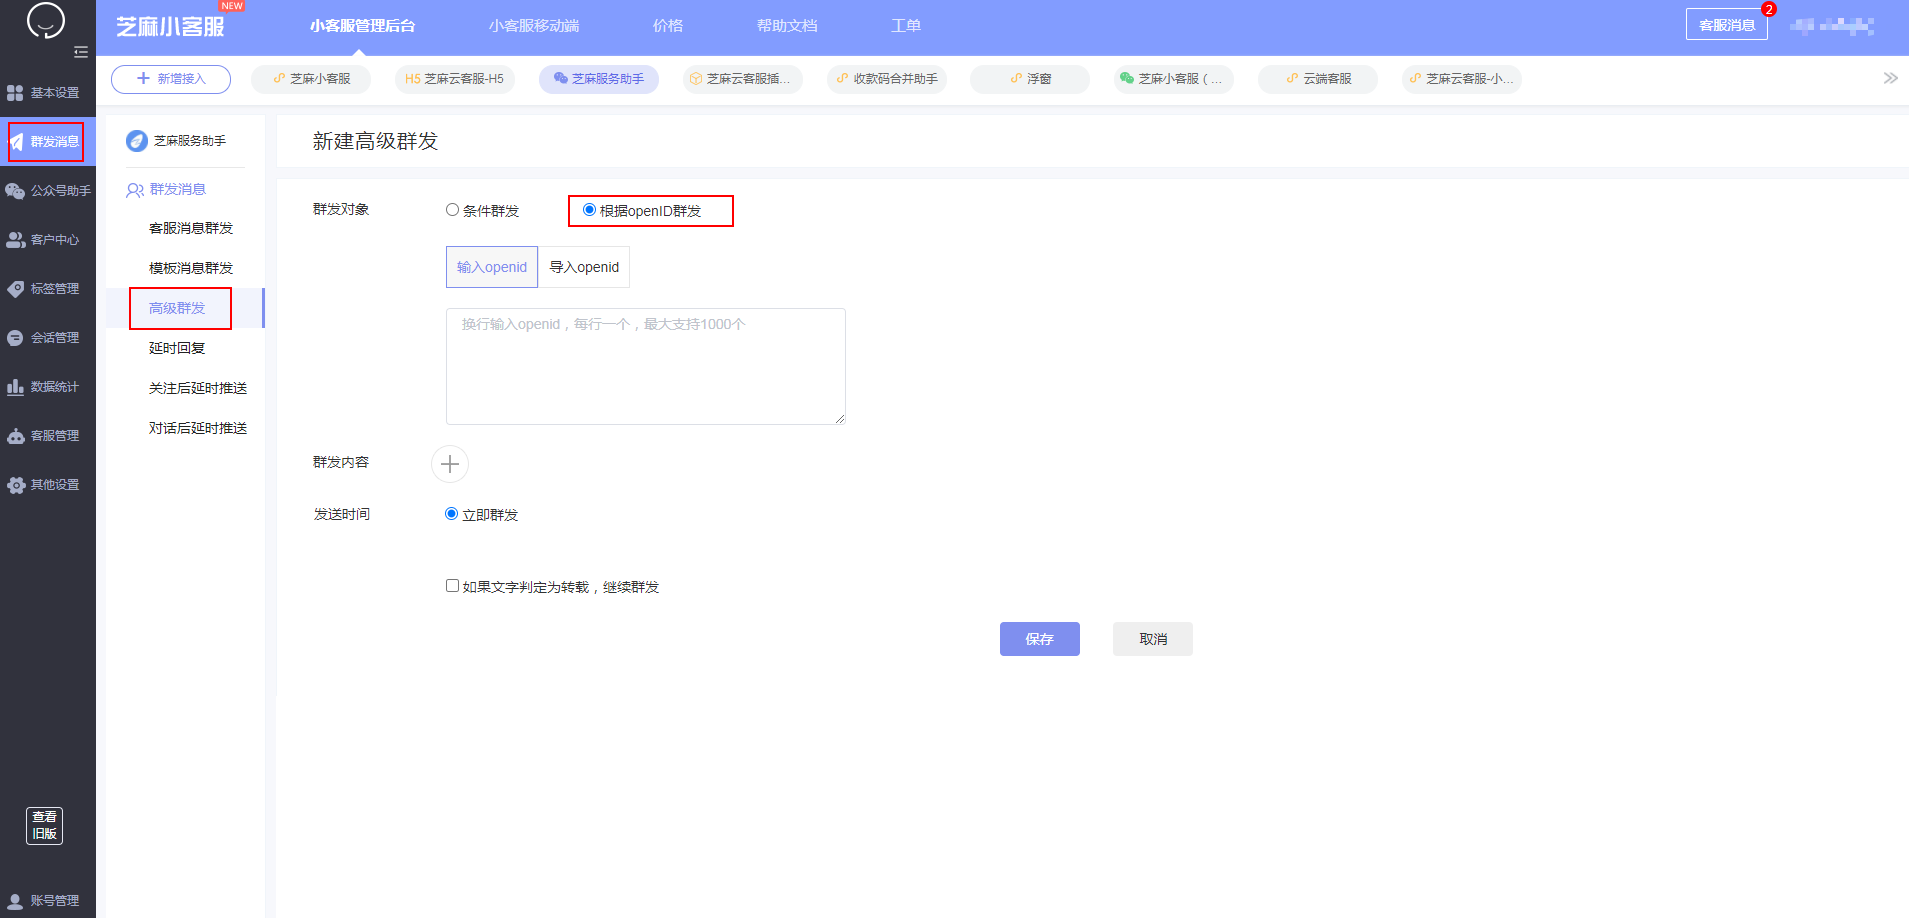Open 客服消息群发 submenu item

pos(191,228)
